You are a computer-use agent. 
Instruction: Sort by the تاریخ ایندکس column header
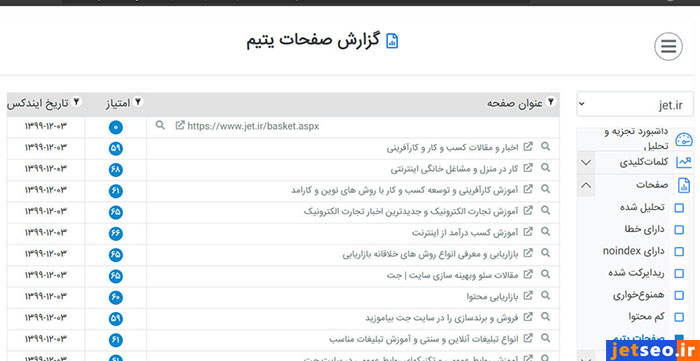pyautogui.click(x=38, y=103)
